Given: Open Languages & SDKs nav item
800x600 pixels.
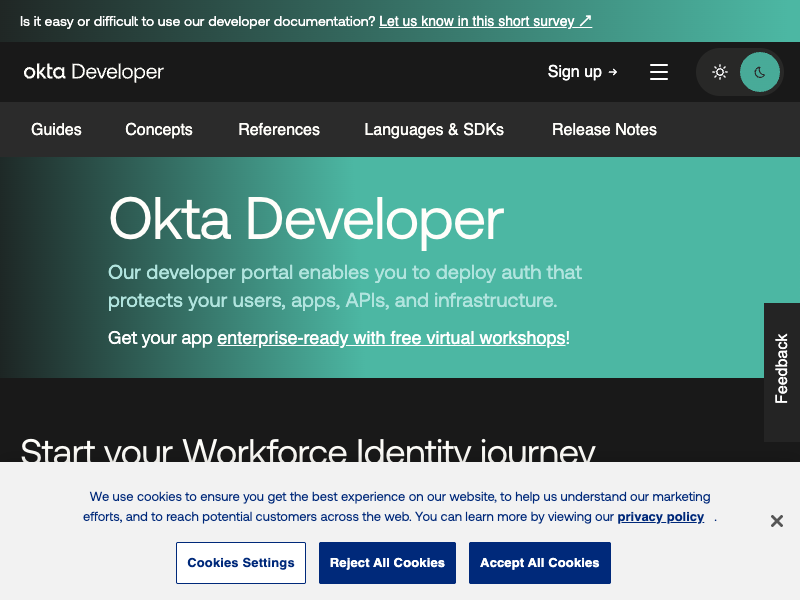Looking at the screenshot, I should point(434,130).
